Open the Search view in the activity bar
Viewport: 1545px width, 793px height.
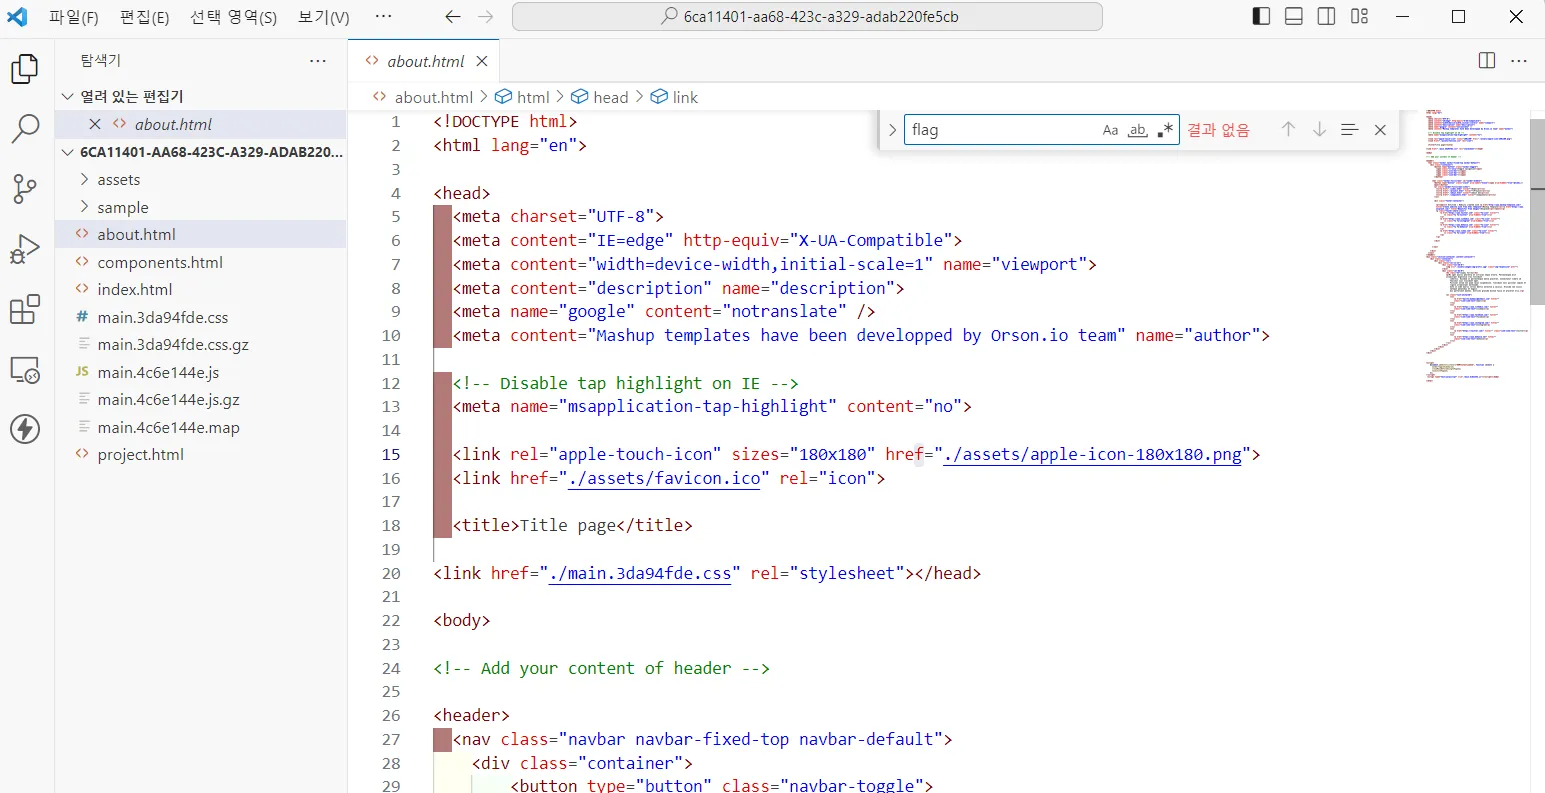[25, 129]
